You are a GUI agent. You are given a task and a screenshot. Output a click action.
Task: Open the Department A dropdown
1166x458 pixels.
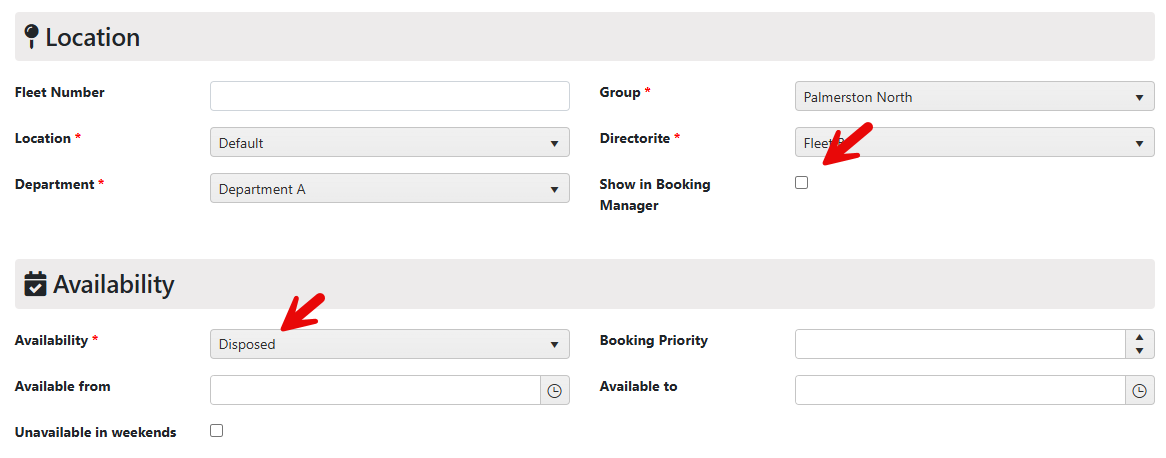tap(390, 189)
